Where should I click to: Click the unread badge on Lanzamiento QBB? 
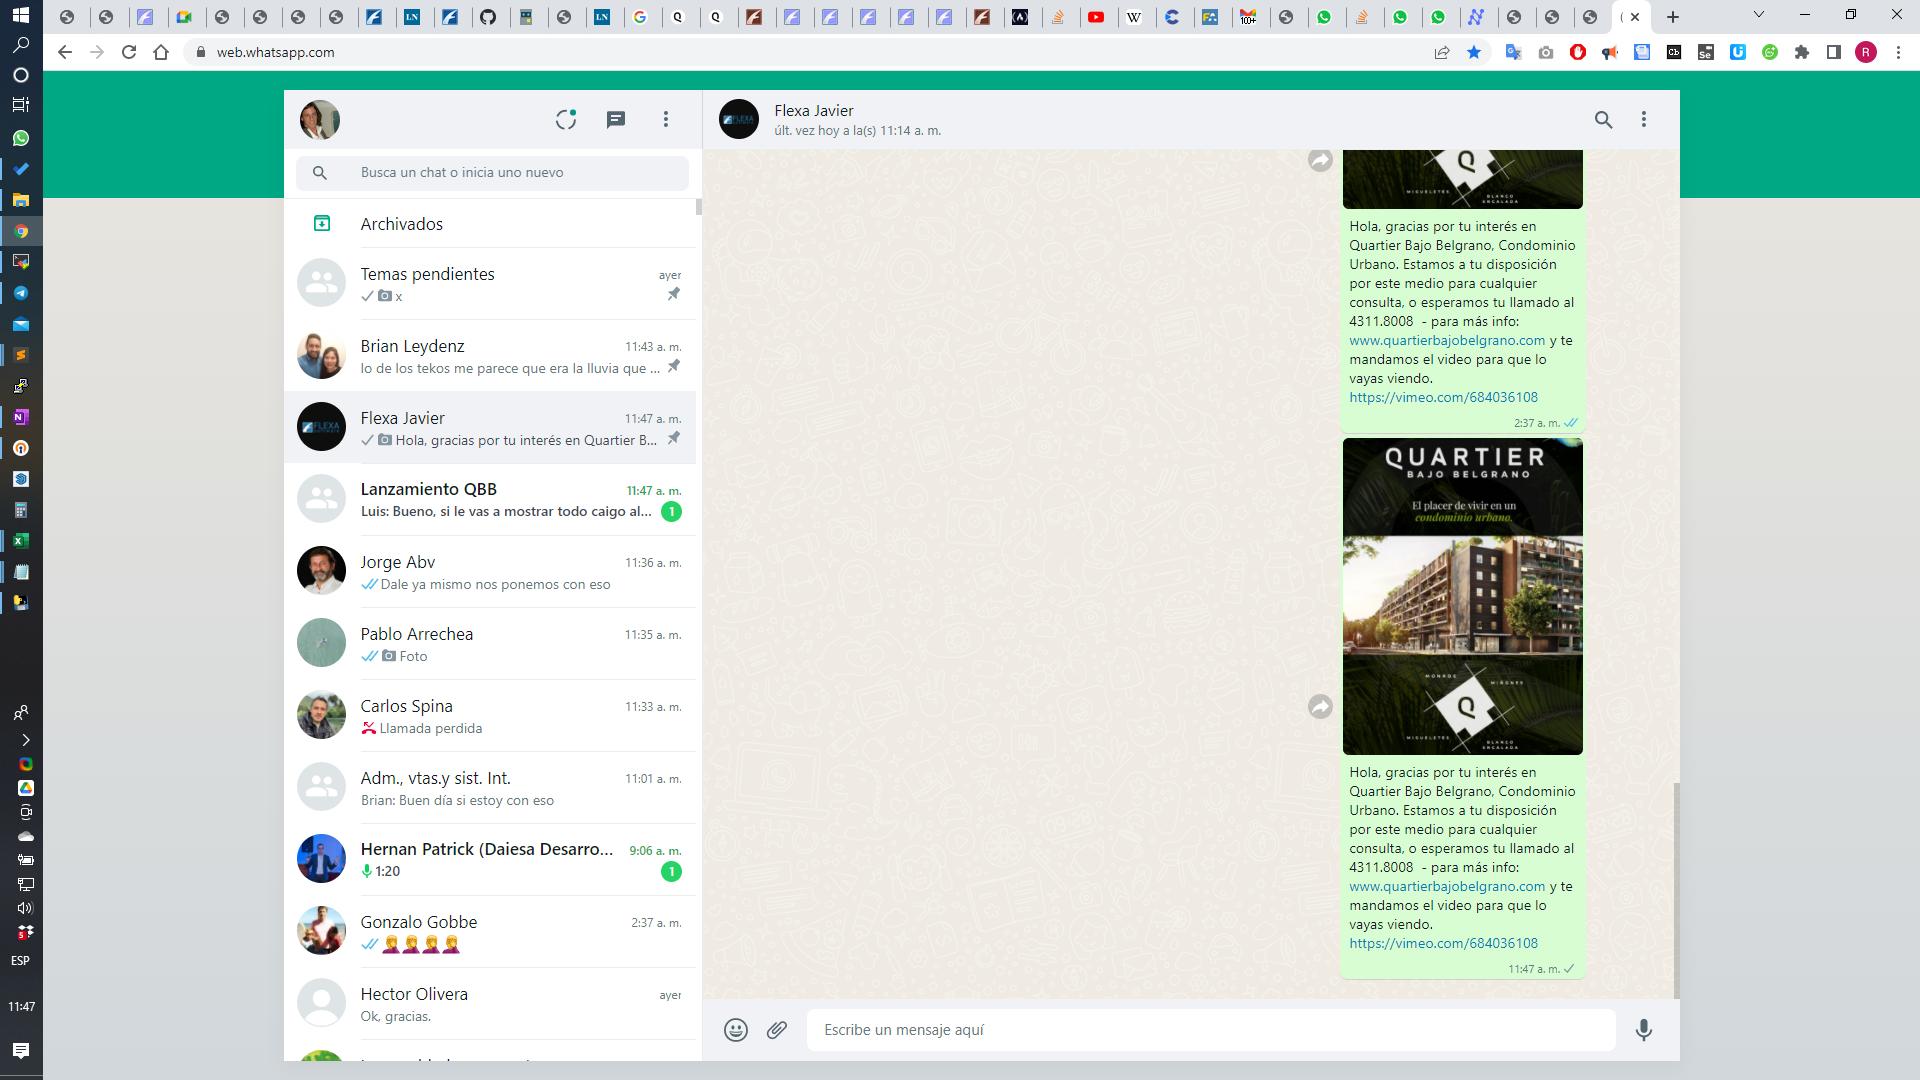pos(671,512)
